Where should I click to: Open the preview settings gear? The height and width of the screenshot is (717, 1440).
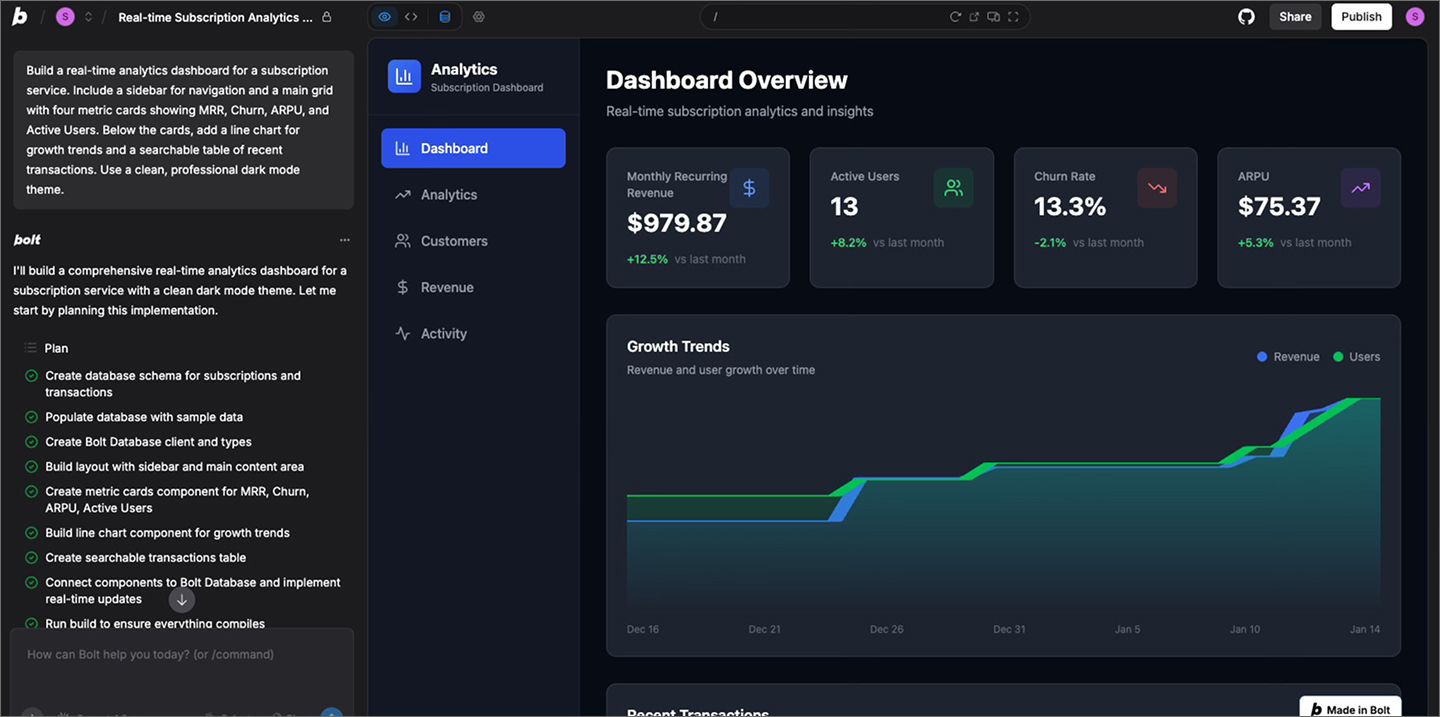478,16
